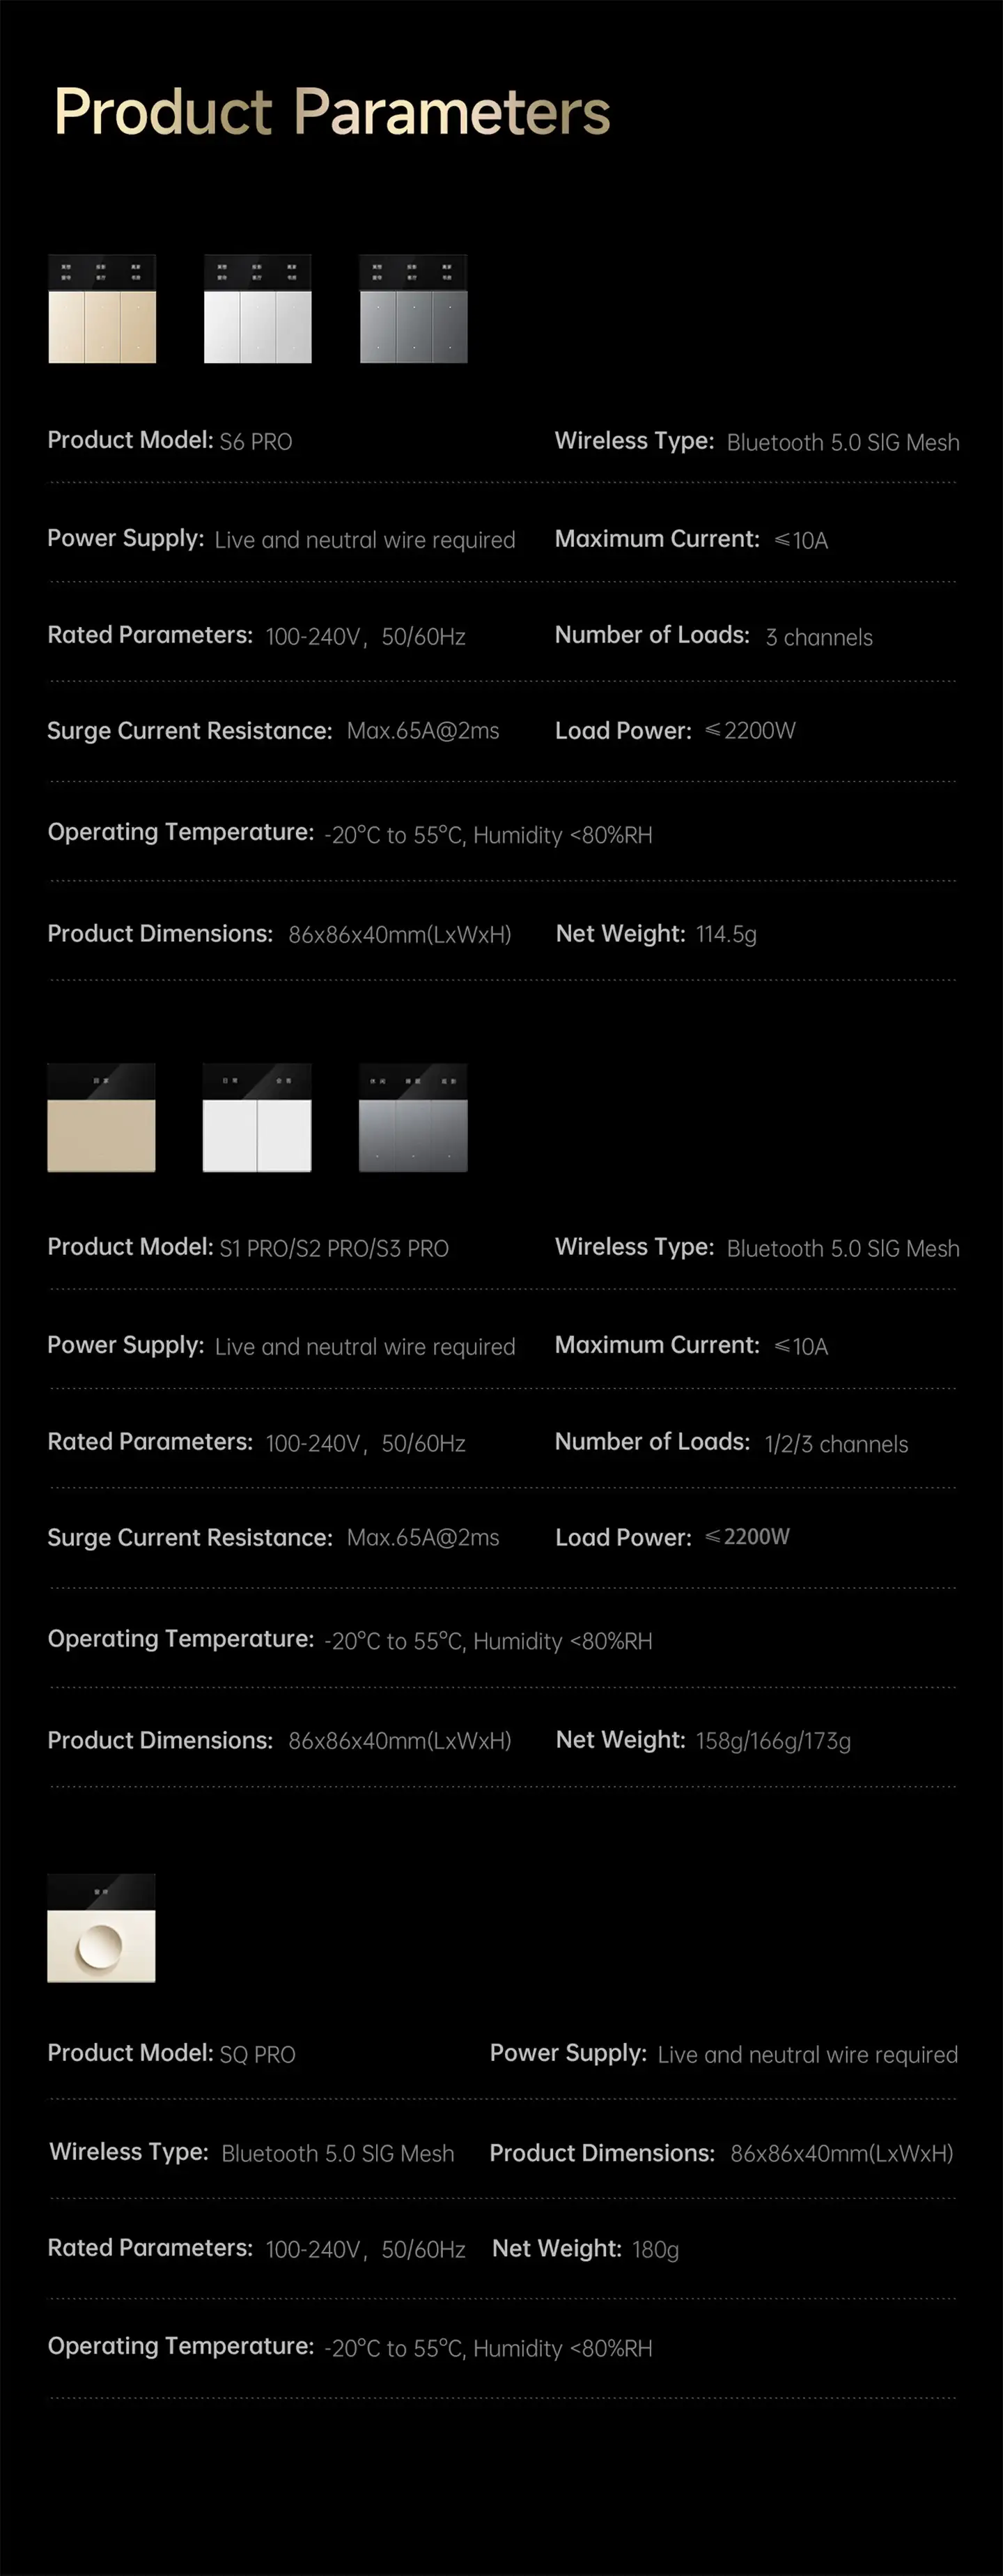Screen dimensions: 1003x2576
Task: Click the Net Weight 180g value
Action: pos(655,2250)
